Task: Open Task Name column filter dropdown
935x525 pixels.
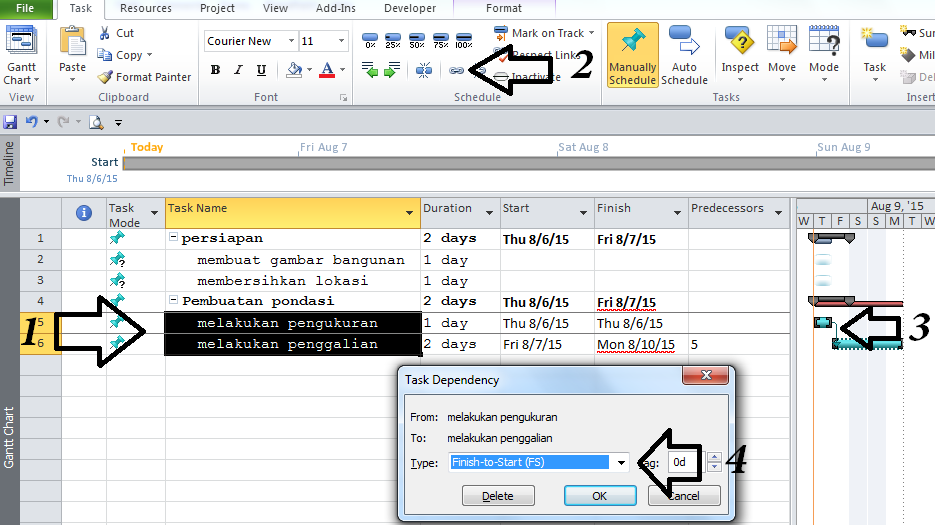Action: coord(409,213)
